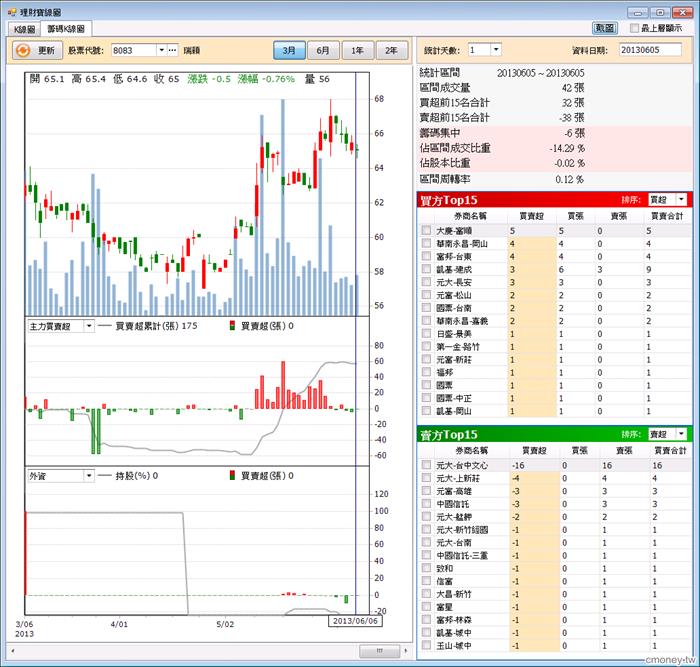The image size is (700, 667).
Task: Select the 富邦-林森 row name
Action: pyautogui.click(x=454, y=620)
